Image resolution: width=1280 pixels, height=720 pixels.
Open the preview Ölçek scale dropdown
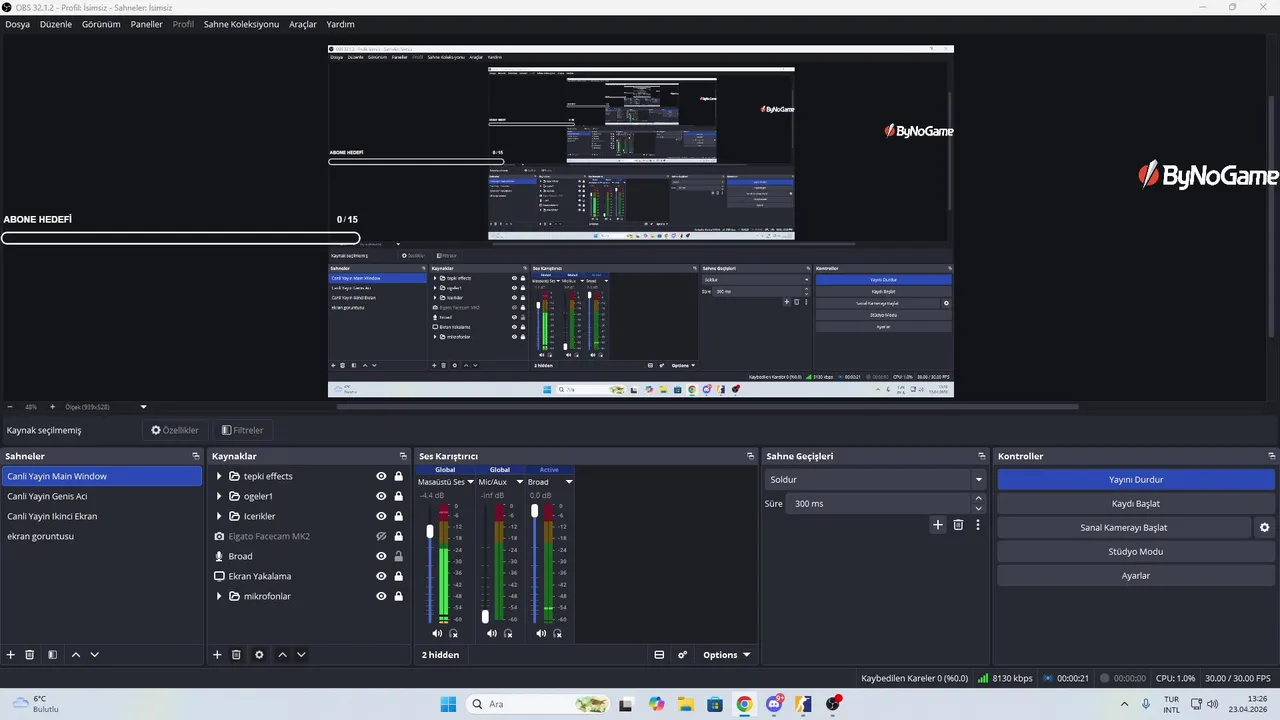point(143,407)
